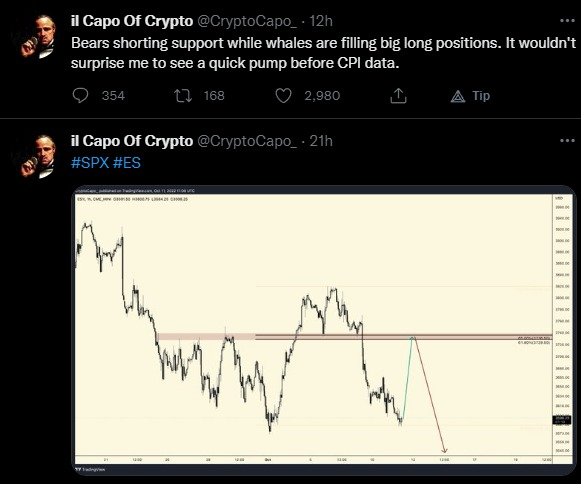Image resolution: width=581 pixels, height=484 pixels.
Task: Open il Capo Of Crypto name on first tweet
Action: [132, 21]
